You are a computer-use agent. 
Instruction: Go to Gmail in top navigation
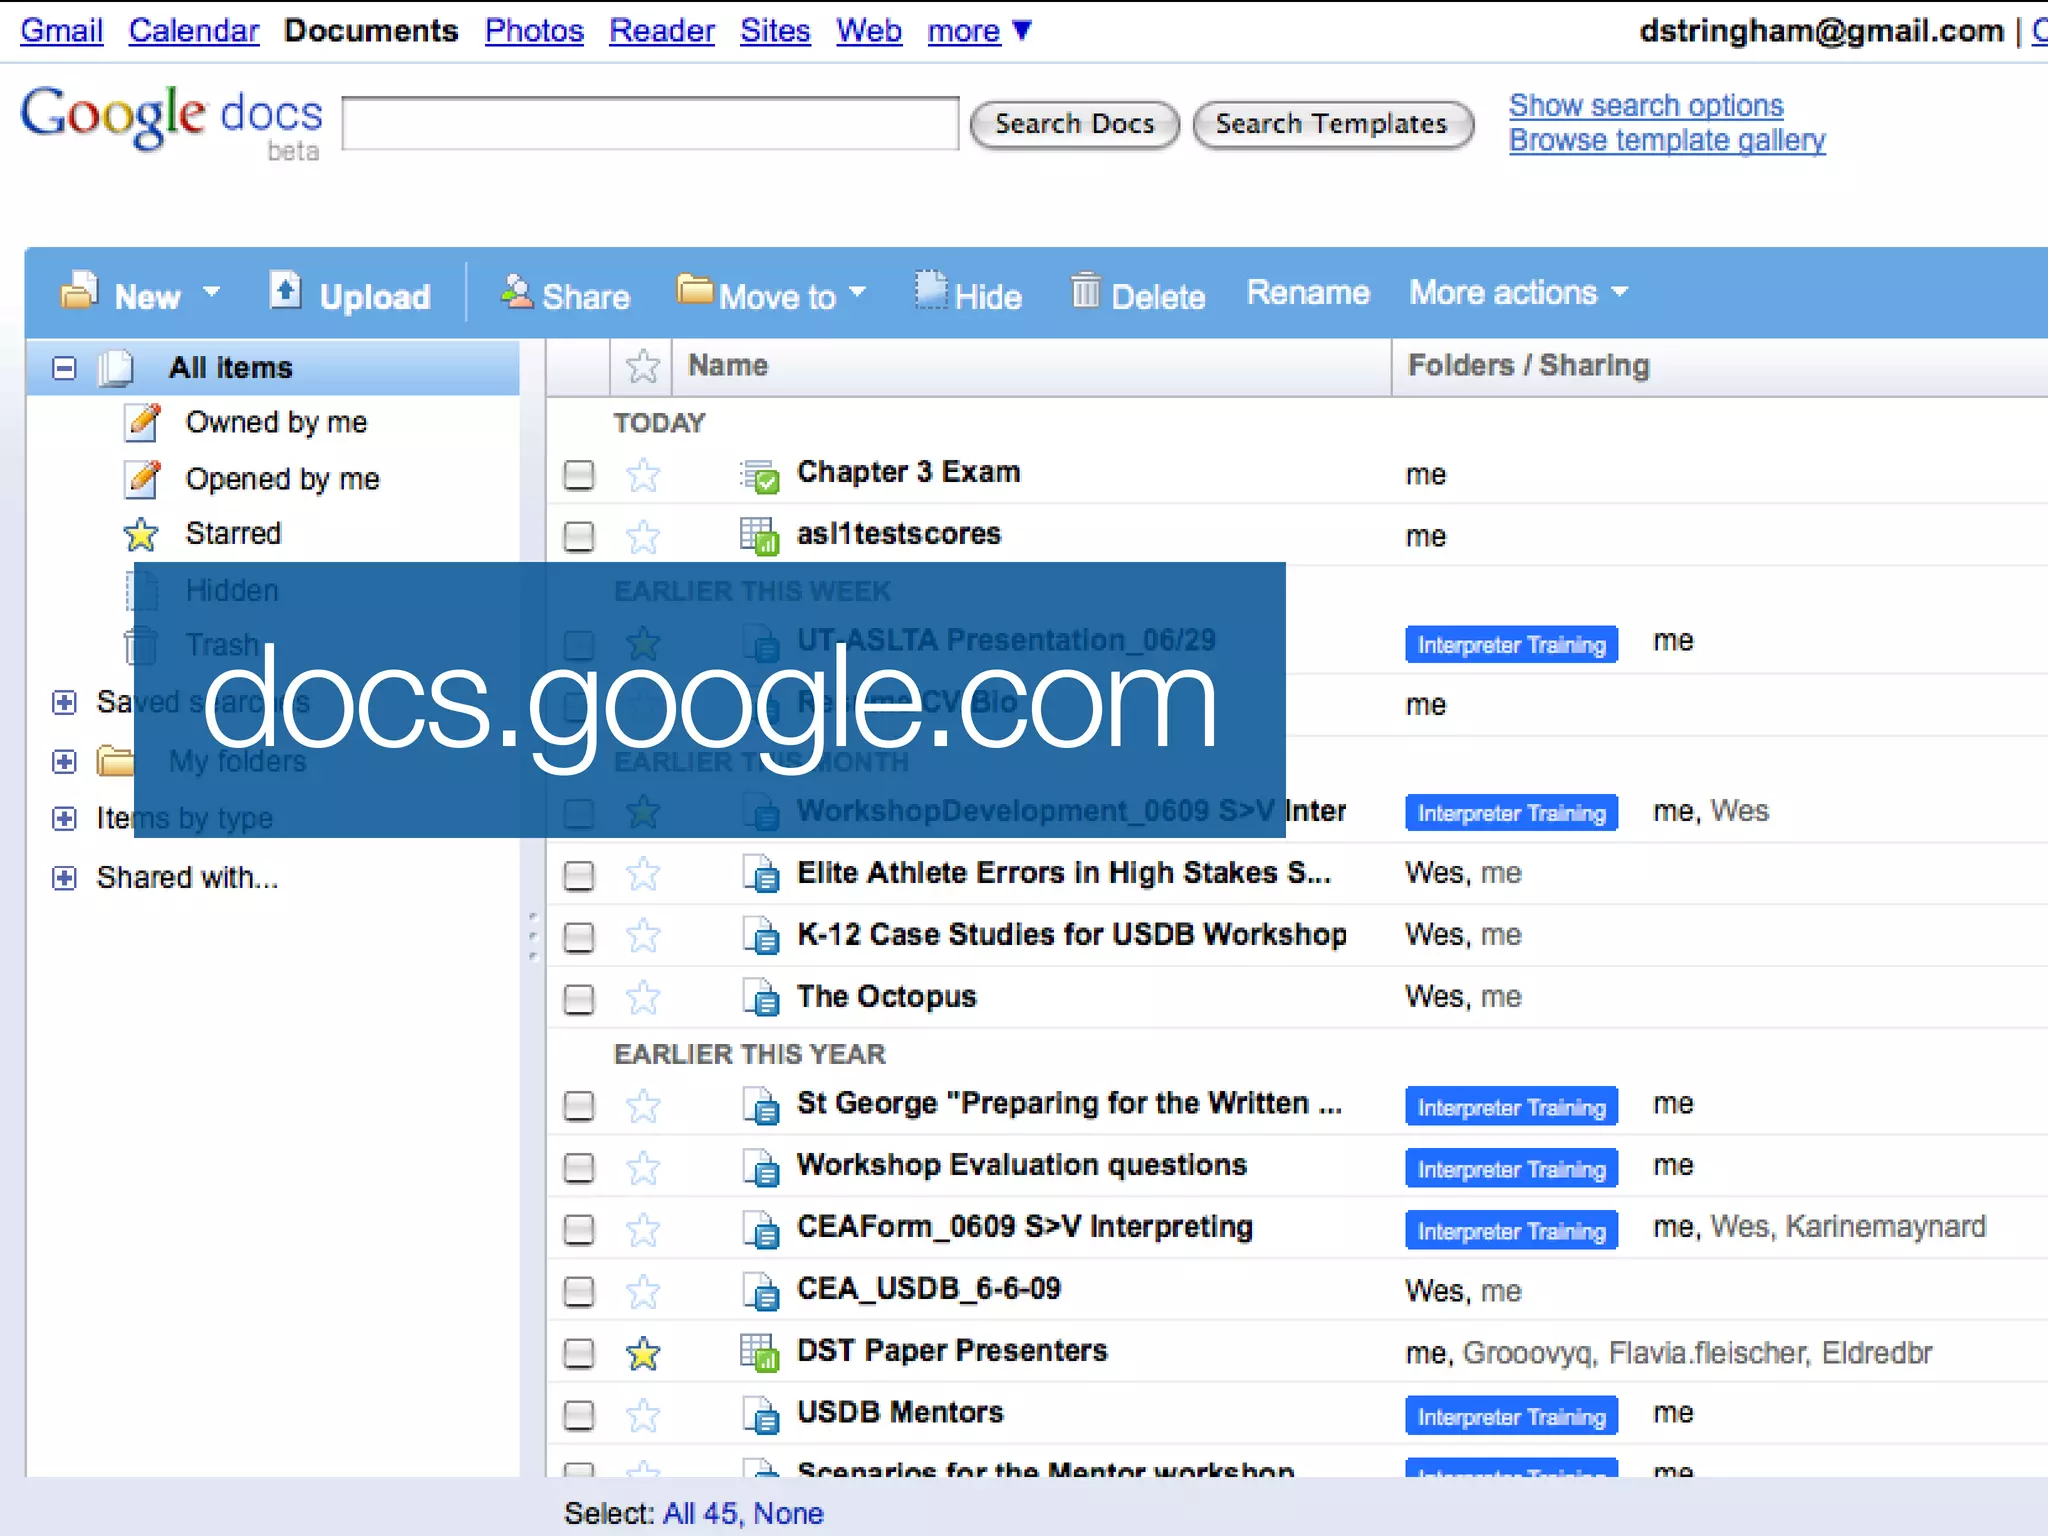(x=62, y=31)
